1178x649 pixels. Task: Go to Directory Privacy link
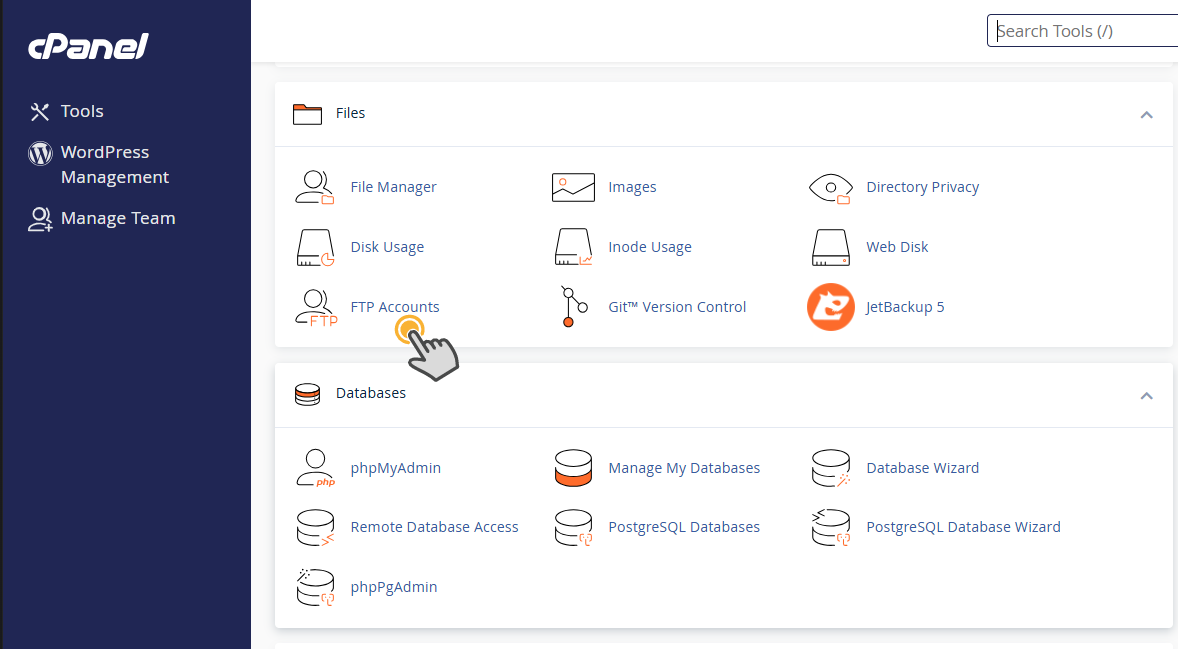pyautogui.click(x=923, y=187)
